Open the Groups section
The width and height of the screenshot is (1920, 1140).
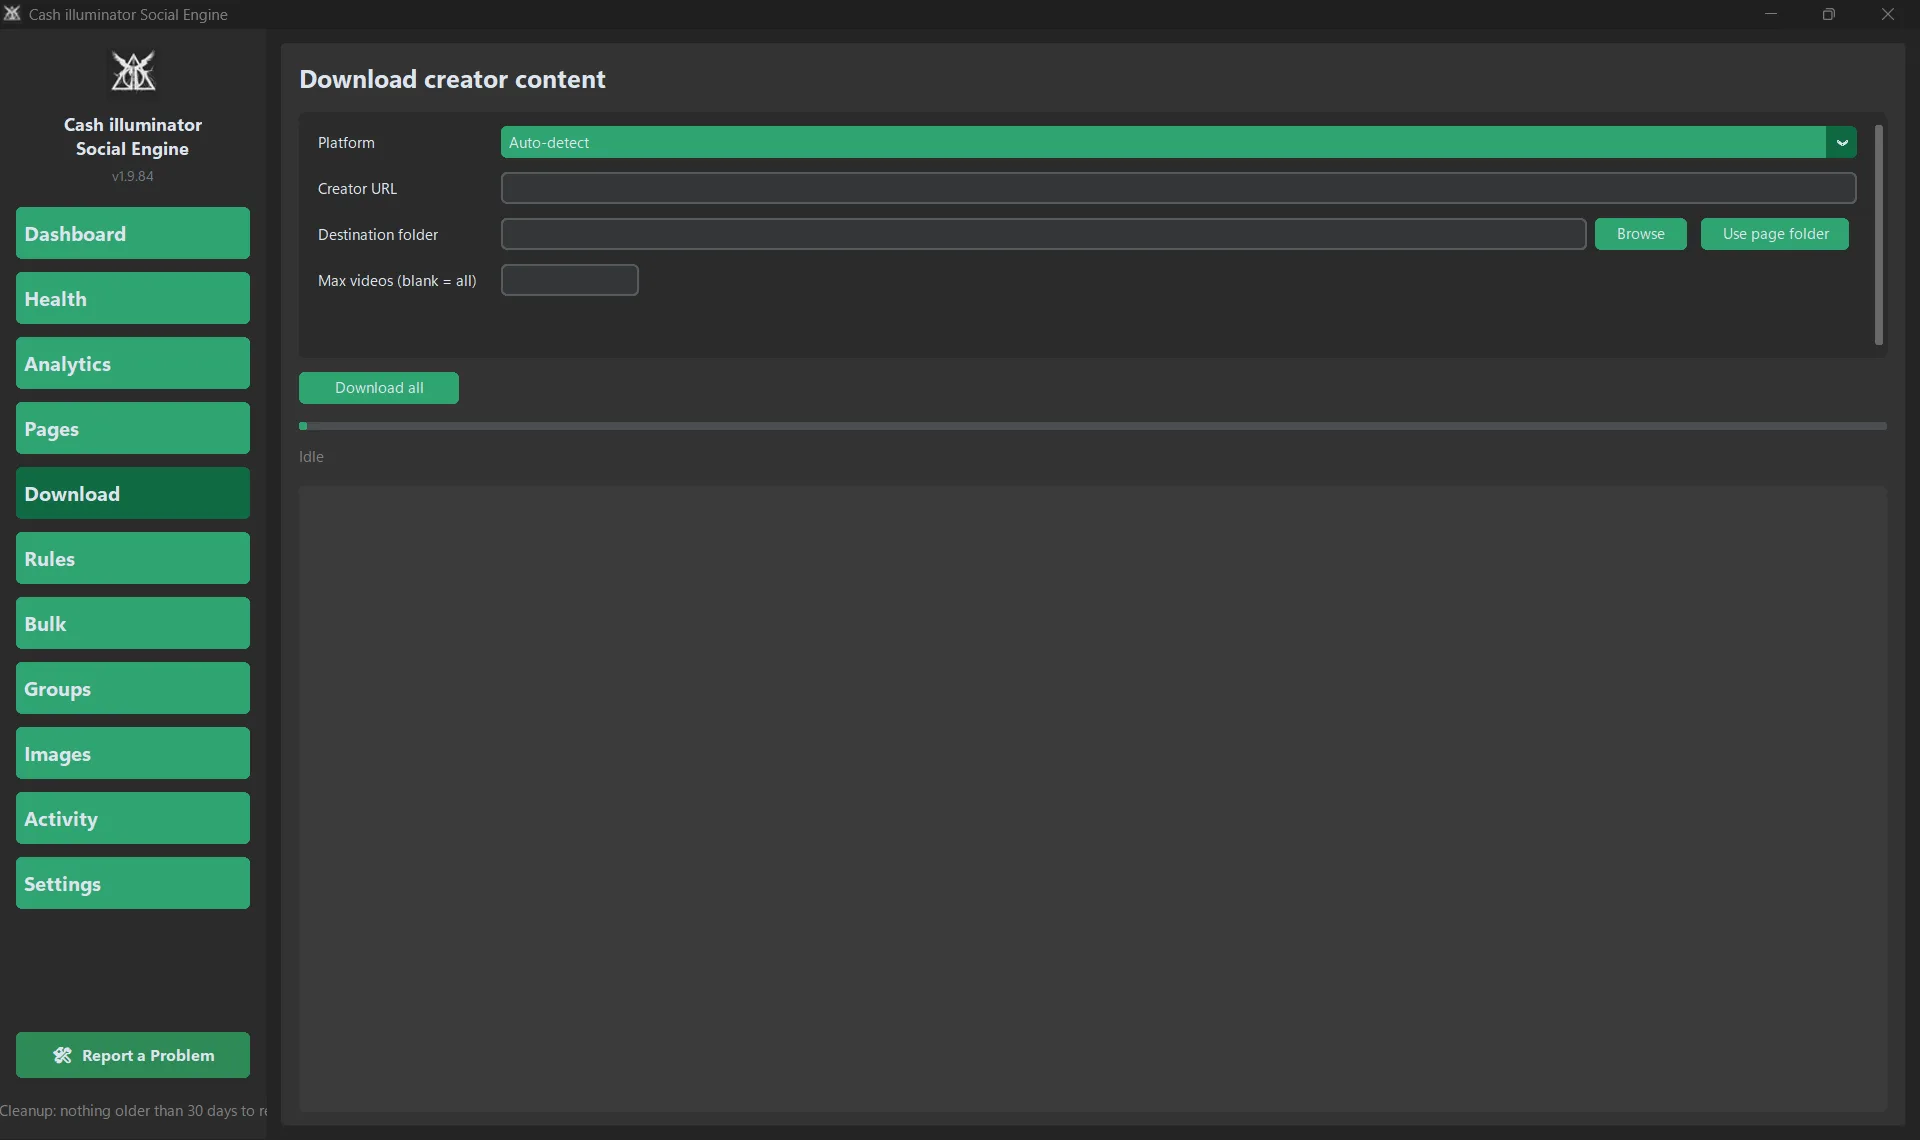133,688
